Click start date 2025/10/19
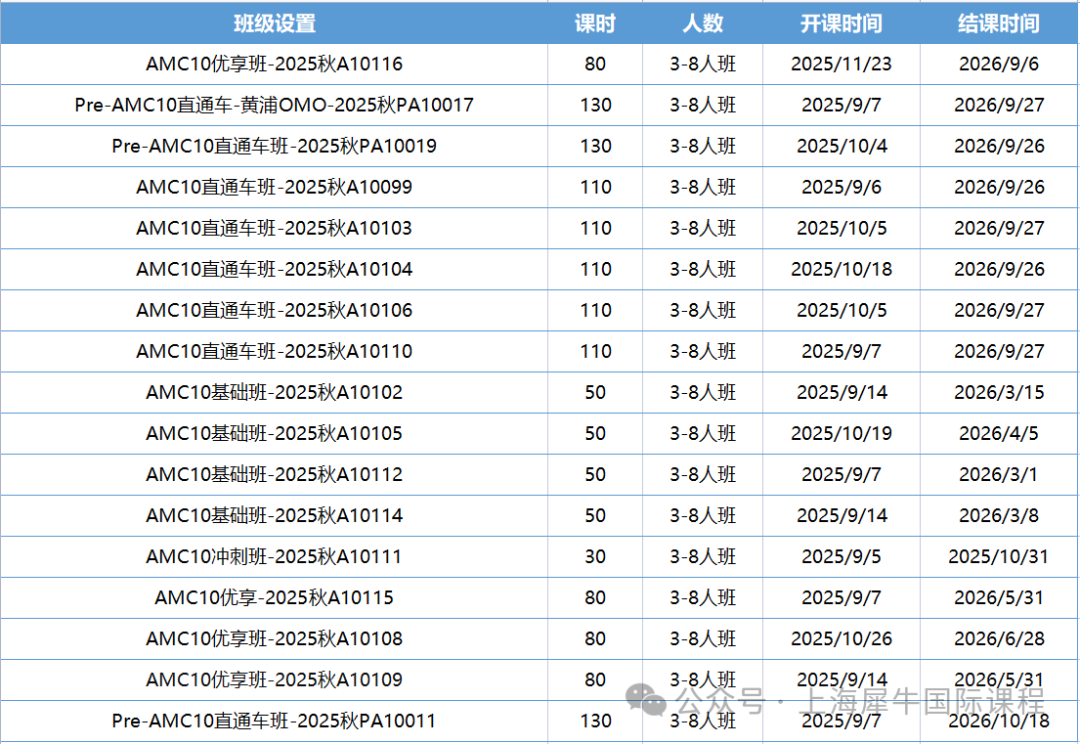Image resolution: width=1080 pixels, height=744 pixels. coord(841,433)
